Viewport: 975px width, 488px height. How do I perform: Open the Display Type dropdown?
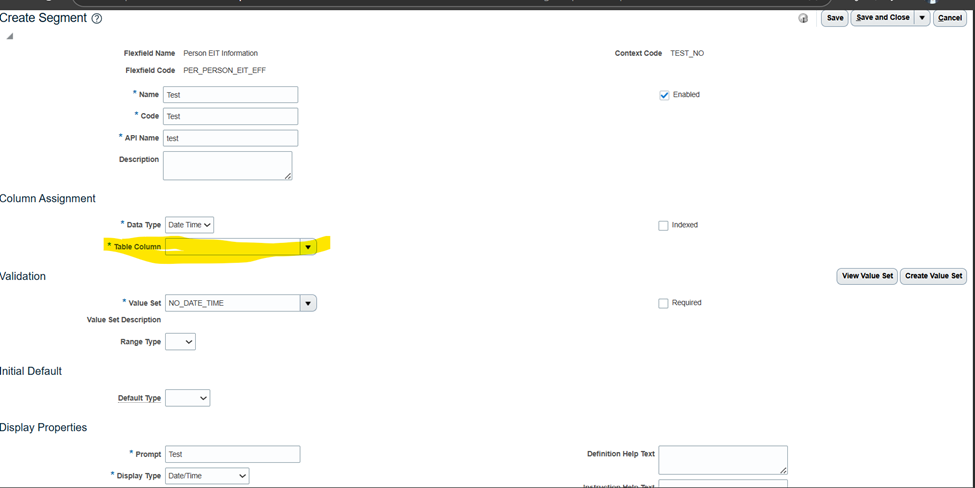click(207, 476)
